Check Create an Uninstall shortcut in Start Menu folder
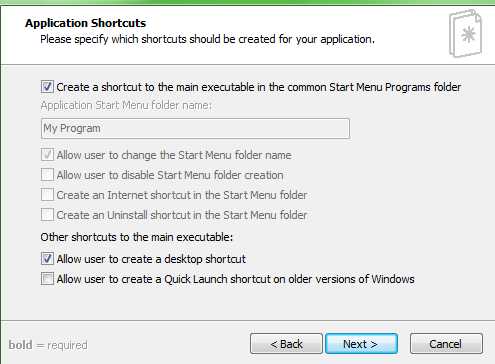495x364 pixels. [47, 215]
